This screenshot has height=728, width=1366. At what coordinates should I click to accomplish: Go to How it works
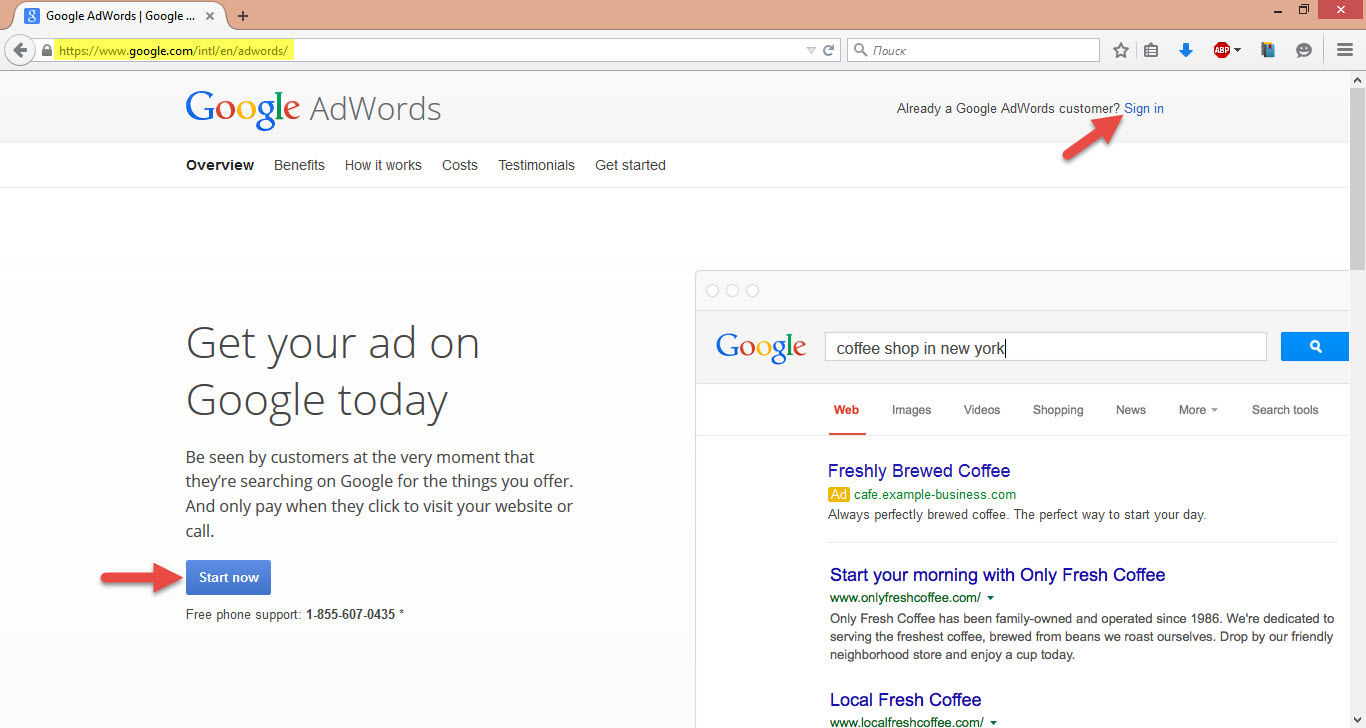(x=383, y=165)
